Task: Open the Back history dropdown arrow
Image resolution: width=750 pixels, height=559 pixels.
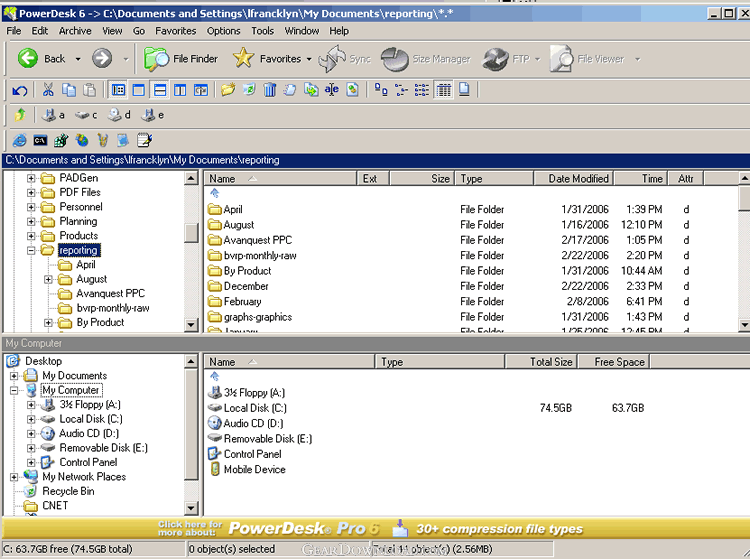Action: (78, 59)
